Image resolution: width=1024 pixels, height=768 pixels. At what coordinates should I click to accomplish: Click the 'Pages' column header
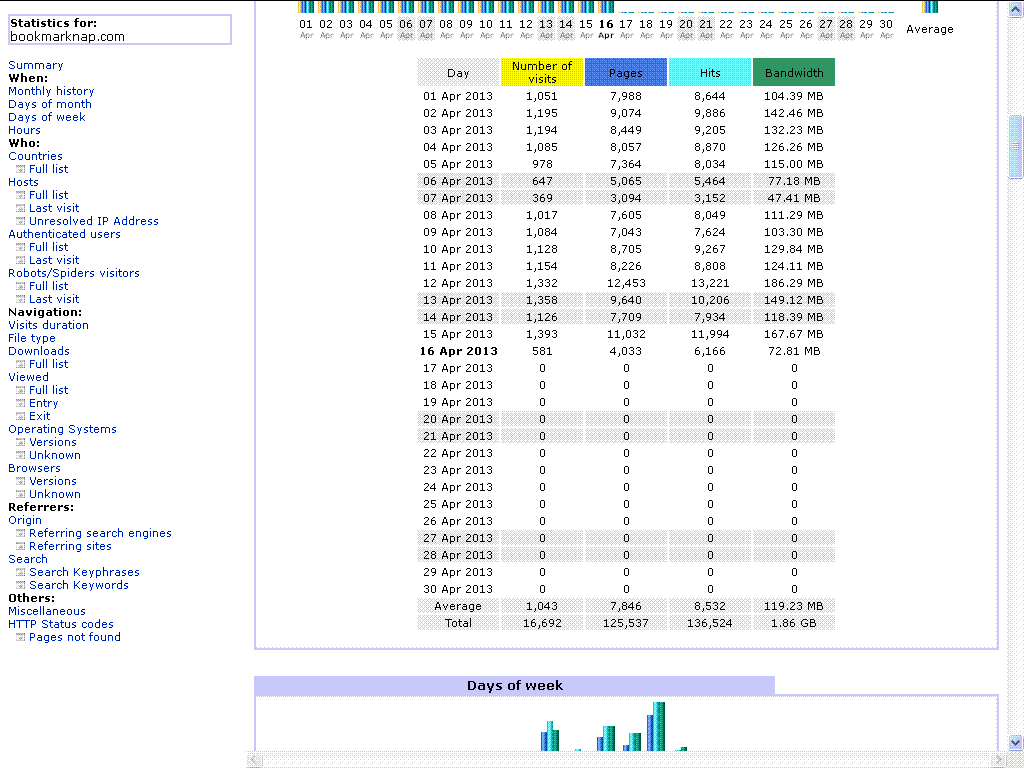(626, 72)
